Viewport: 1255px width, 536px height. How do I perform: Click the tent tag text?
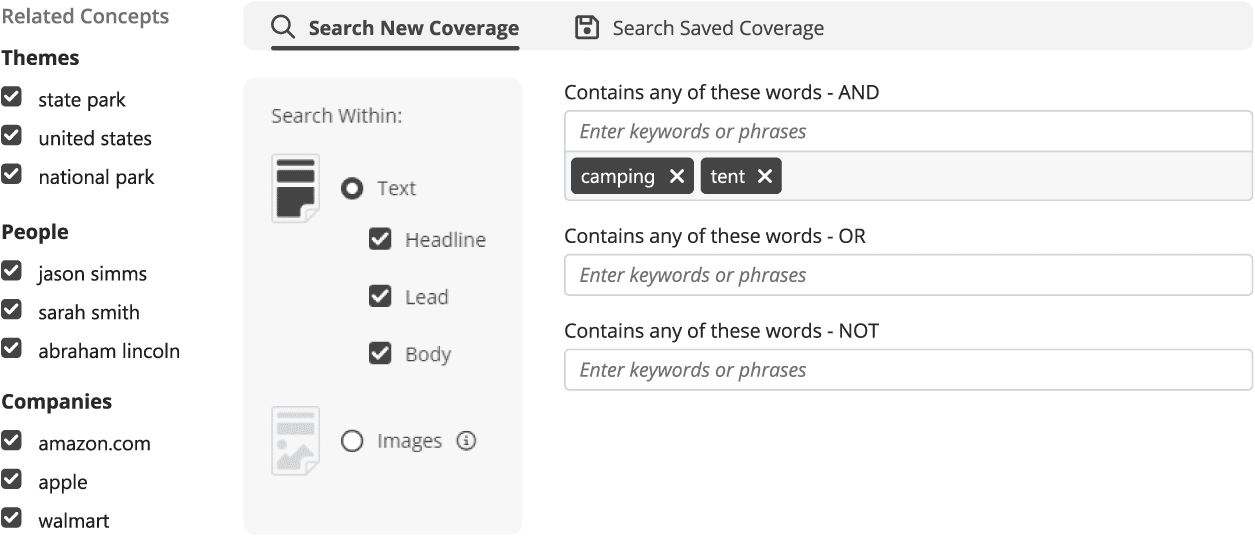728,177
